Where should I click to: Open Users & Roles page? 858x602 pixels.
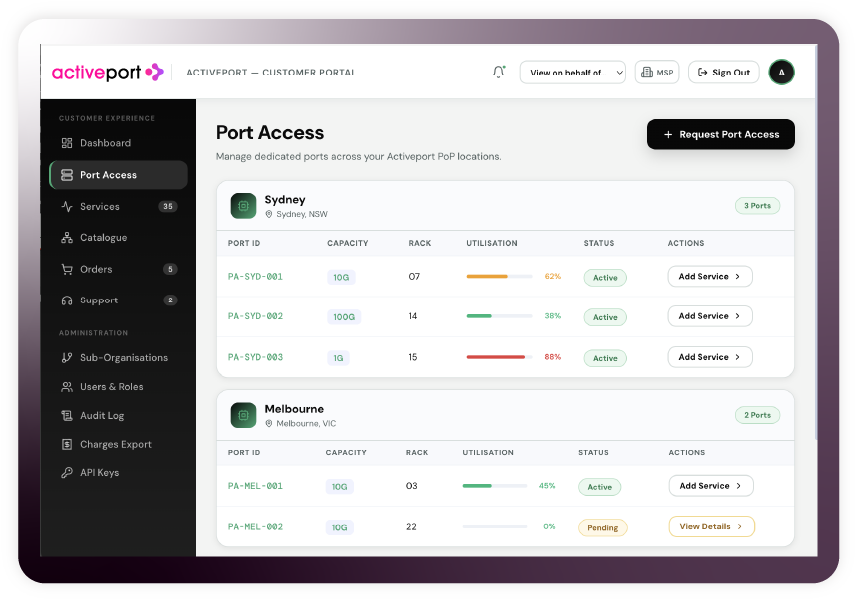point(118,386)
